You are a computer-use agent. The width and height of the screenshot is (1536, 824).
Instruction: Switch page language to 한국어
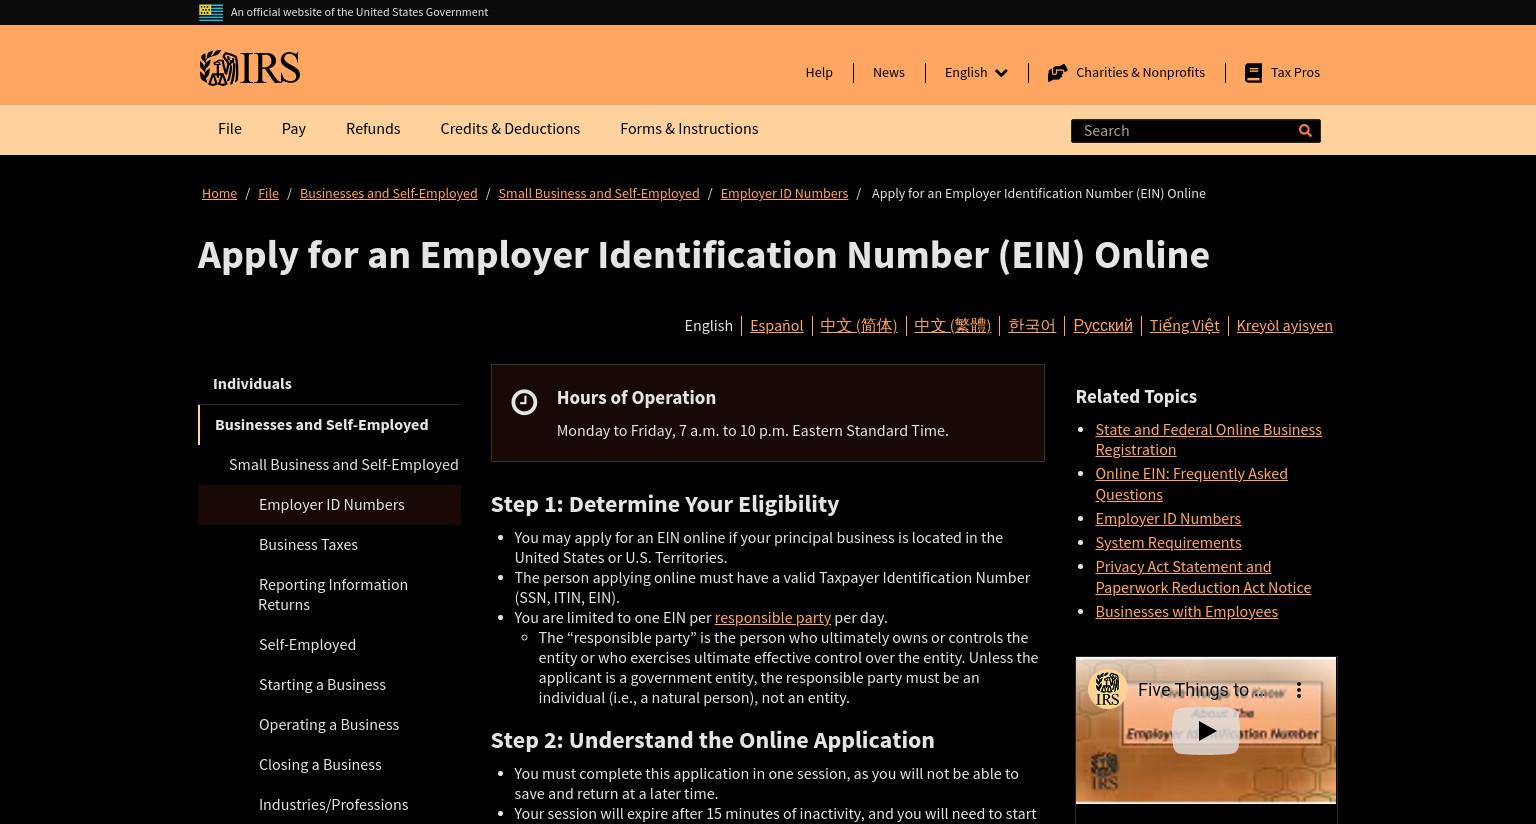coord(1032,325)
